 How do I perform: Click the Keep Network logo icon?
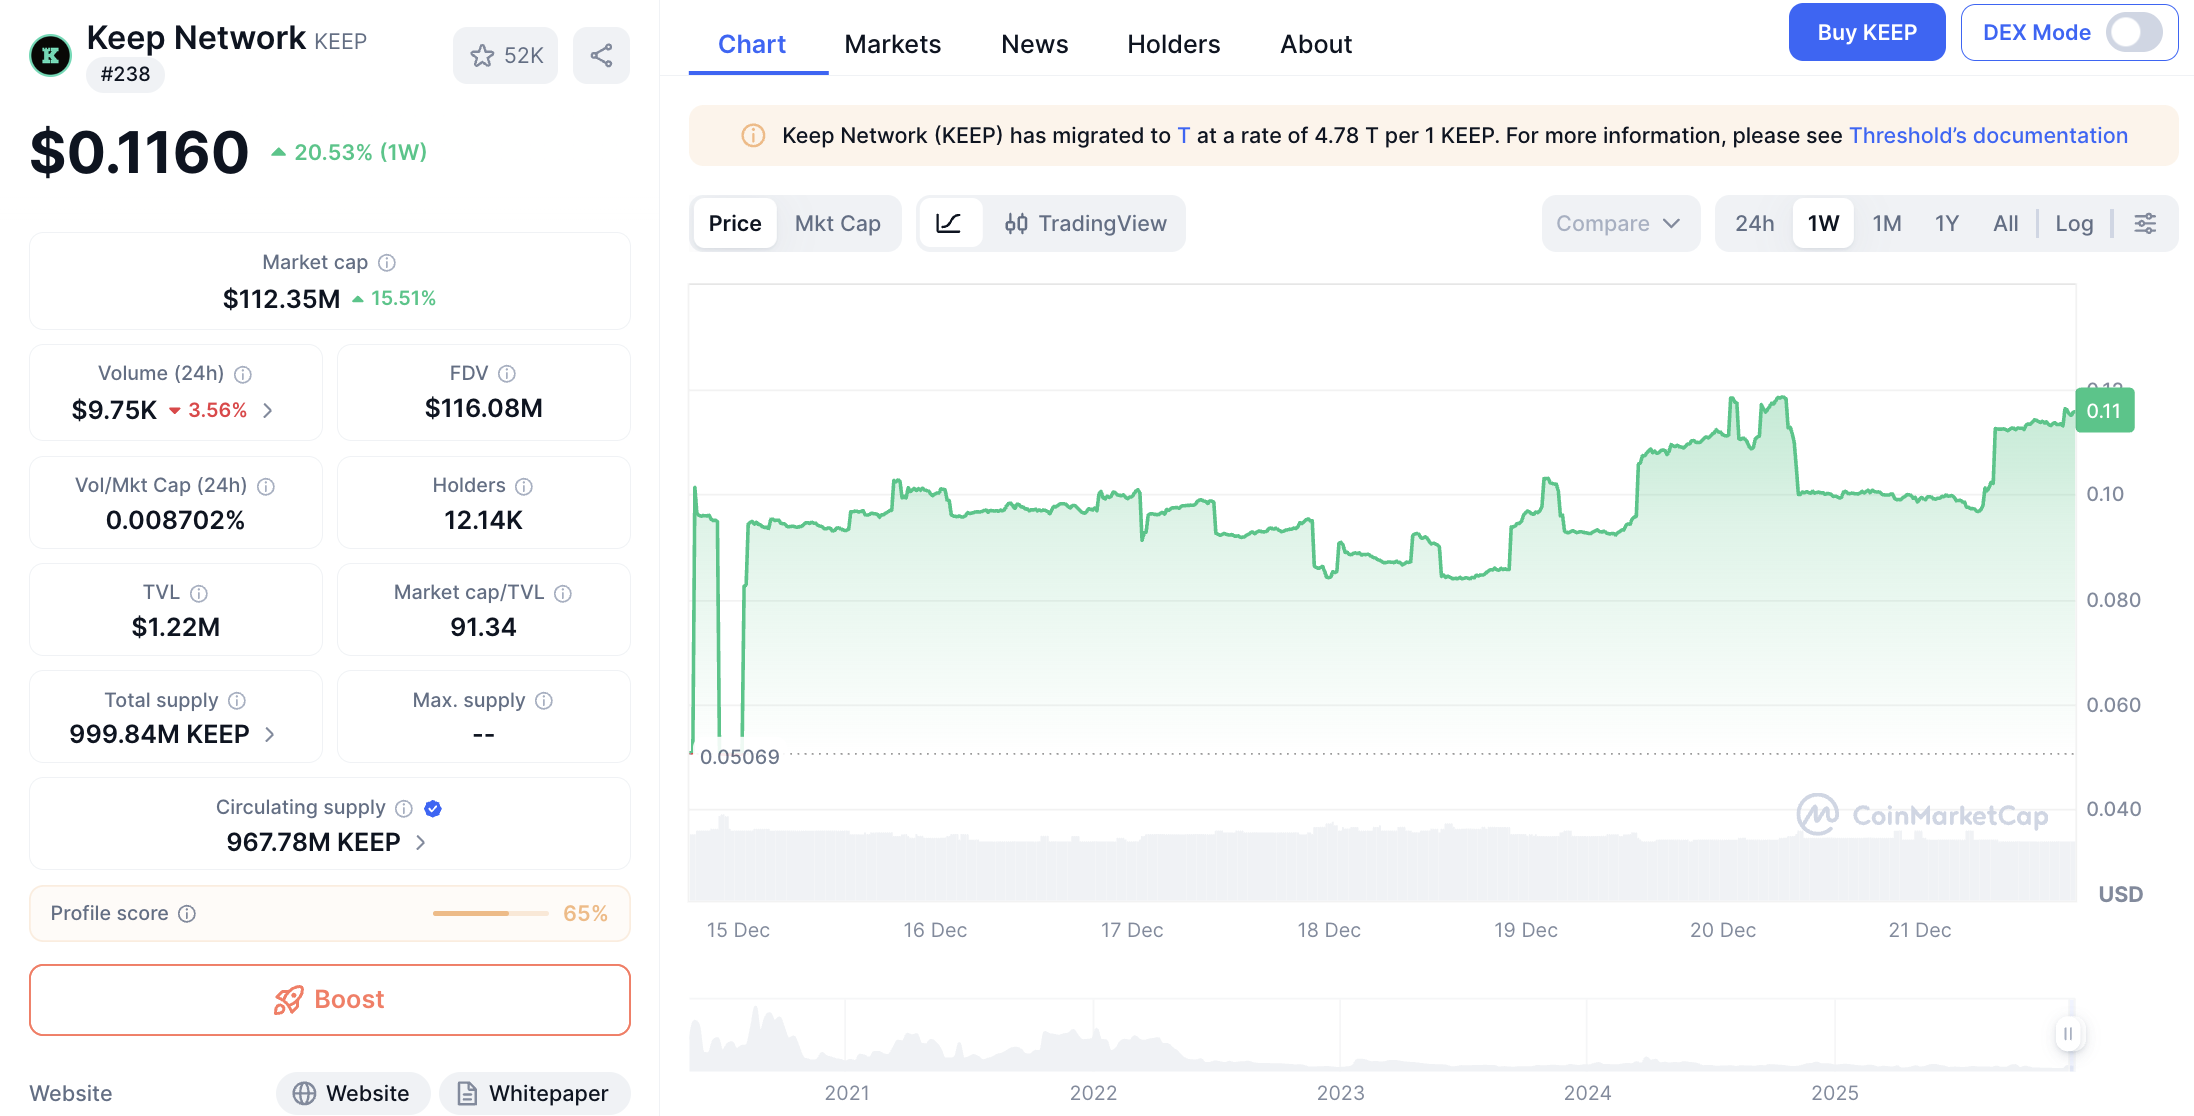point(51,56)
